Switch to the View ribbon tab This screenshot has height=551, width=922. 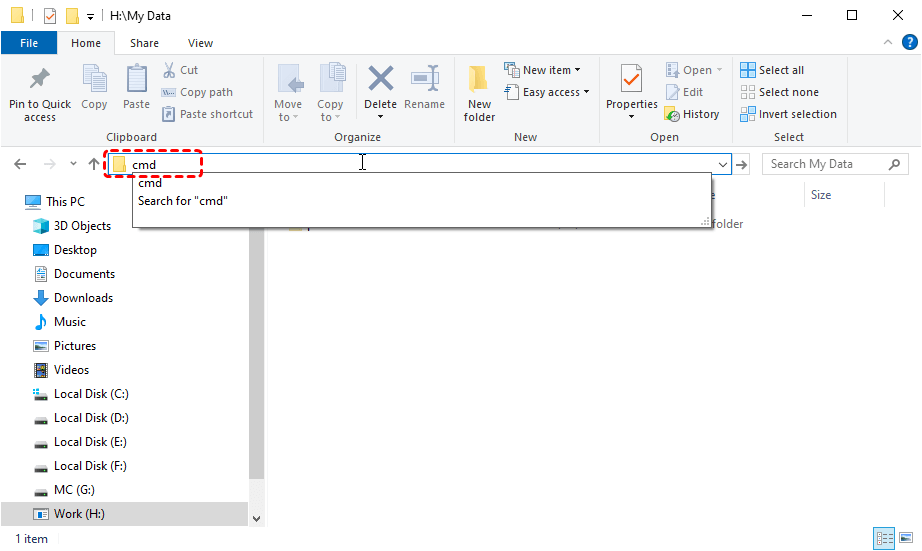[200, 43]
